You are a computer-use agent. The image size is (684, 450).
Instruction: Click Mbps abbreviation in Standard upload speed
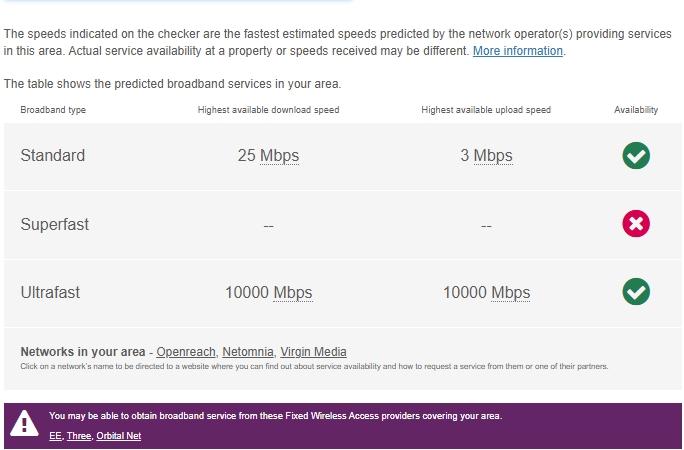click(x=493, y=156)
